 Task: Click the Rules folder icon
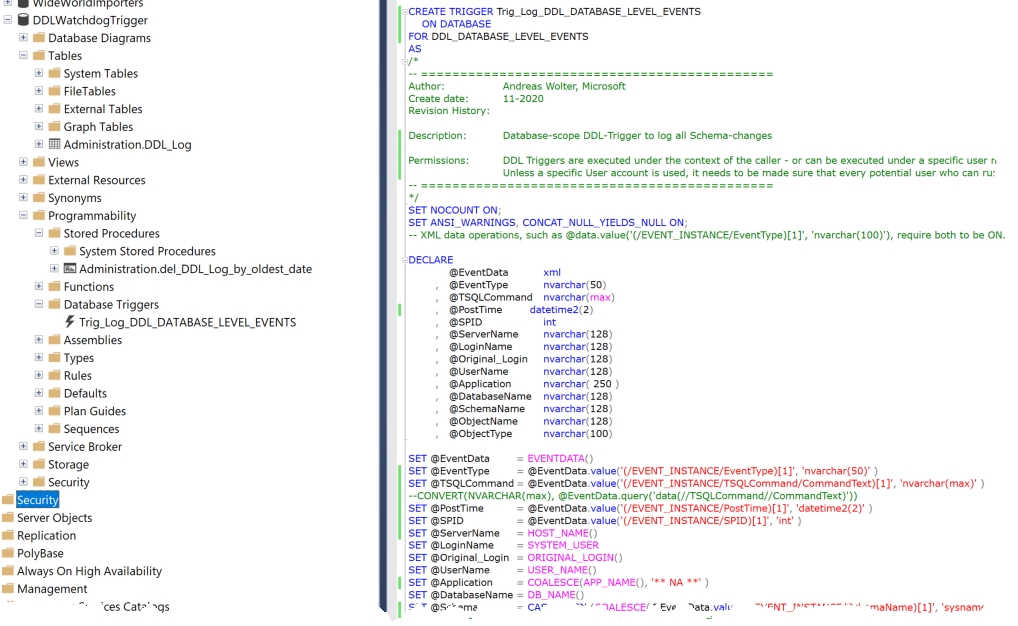click(55, 375)
